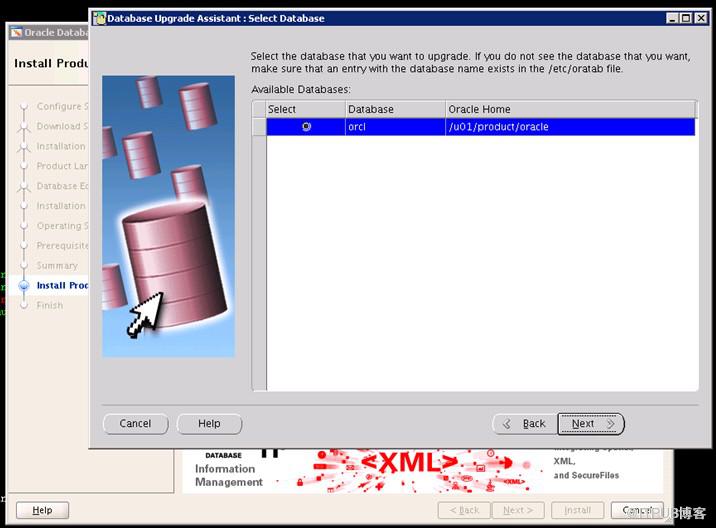Cancel the Database Upgrade Assistant
Image resolution: width=716 pixels, height=528 pixels.
coord(136,424)
